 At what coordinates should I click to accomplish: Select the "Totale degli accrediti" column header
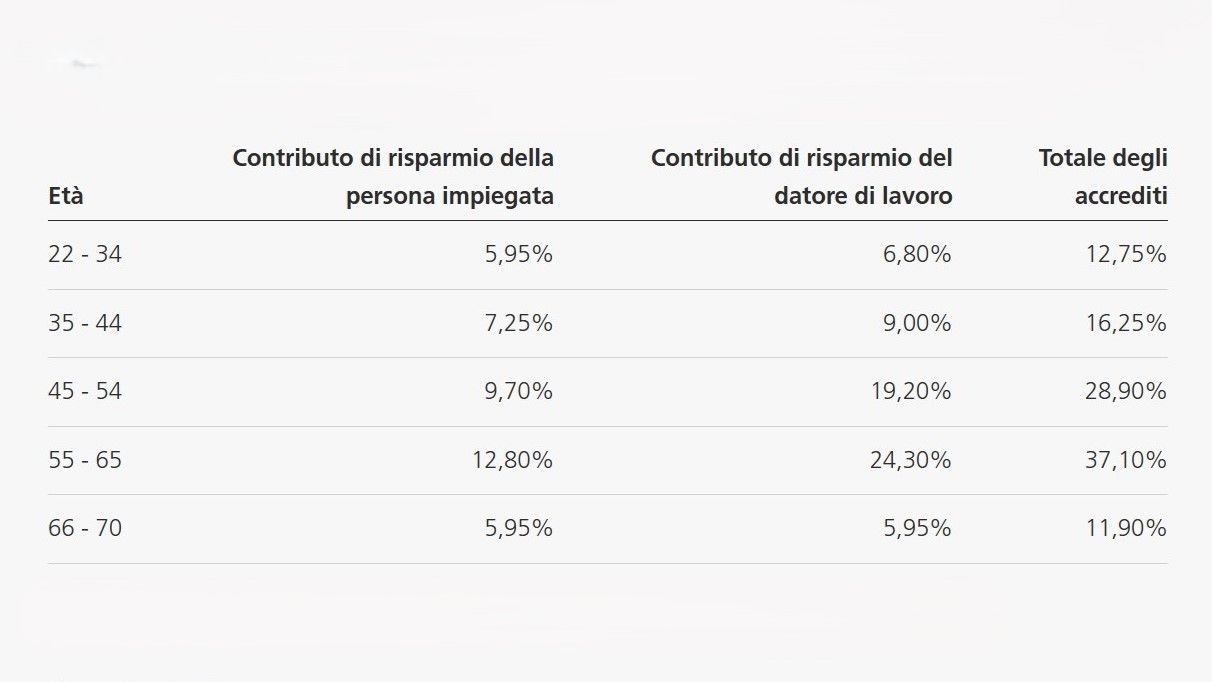coord(1103,177)
